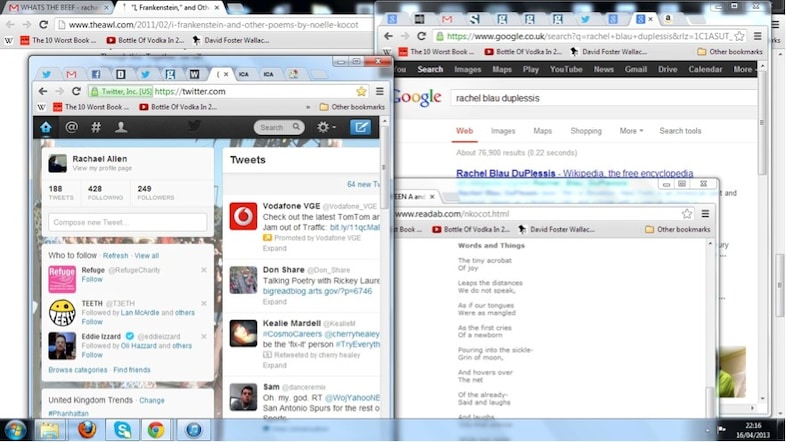Open the Rachel Blau DuPlessis Wikipedia result
Screen dimensions: 786x442
(x=574, y=173)
